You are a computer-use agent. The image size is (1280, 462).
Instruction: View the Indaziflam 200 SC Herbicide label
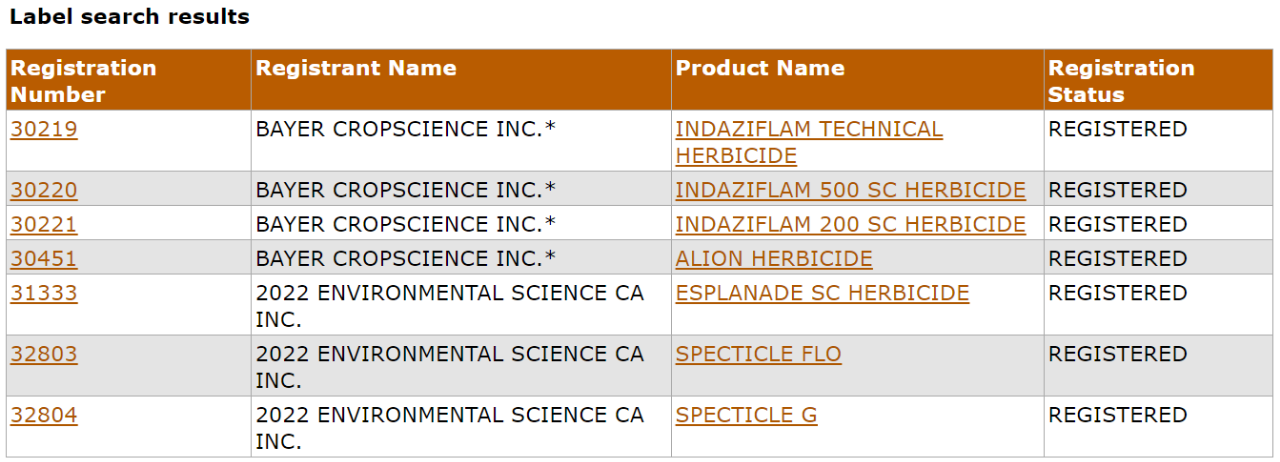click(851, 224)
